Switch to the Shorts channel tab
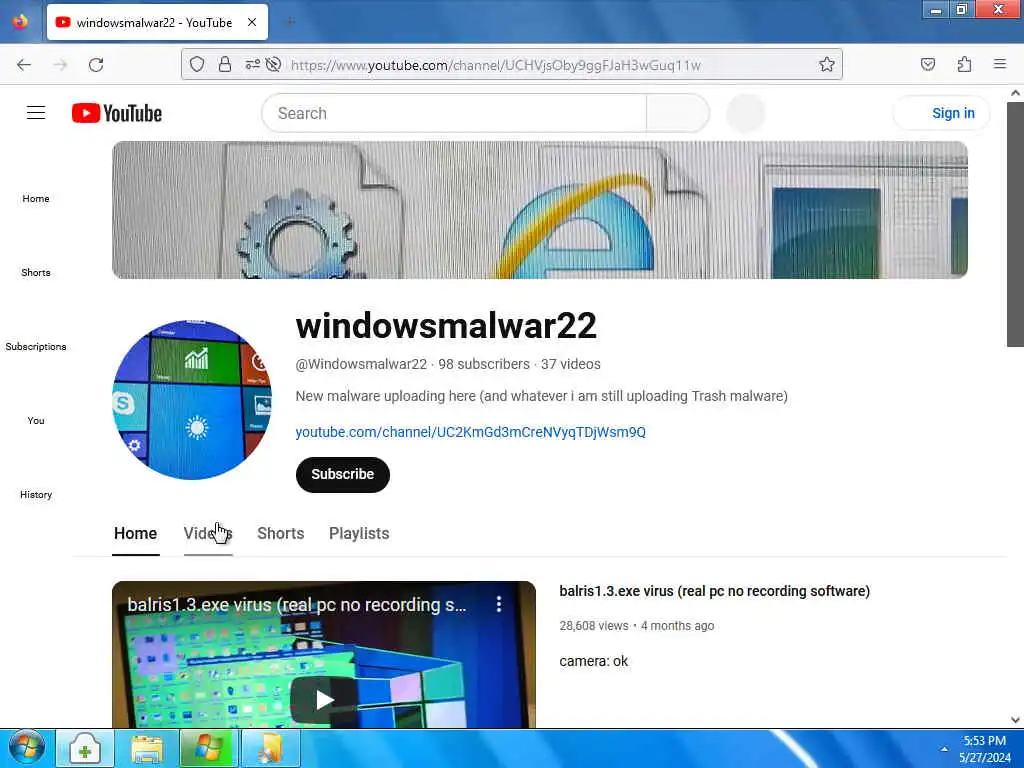1024x768 pixels. click(281, 534)
